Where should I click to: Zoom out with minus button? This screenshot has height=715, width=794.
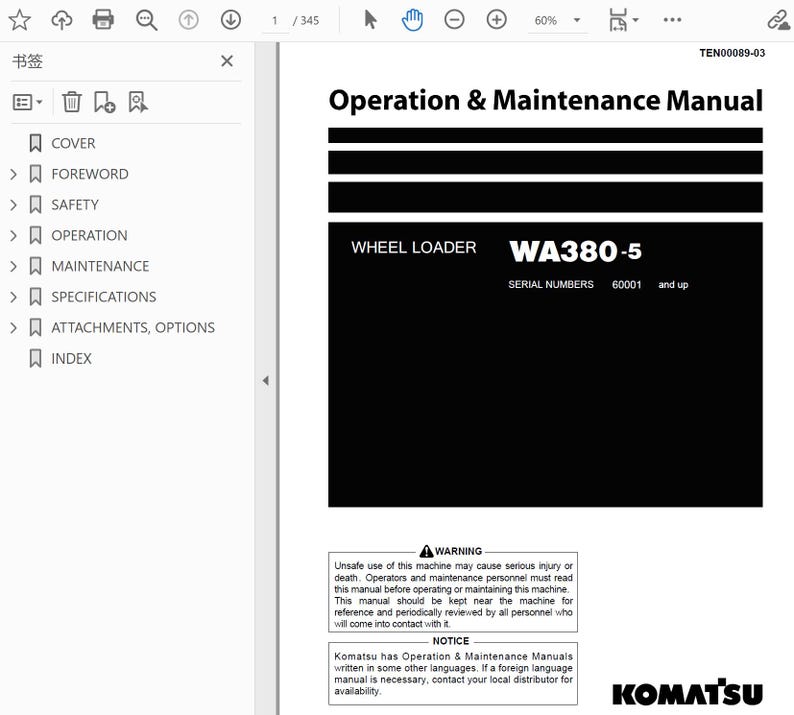pos(454,20)
